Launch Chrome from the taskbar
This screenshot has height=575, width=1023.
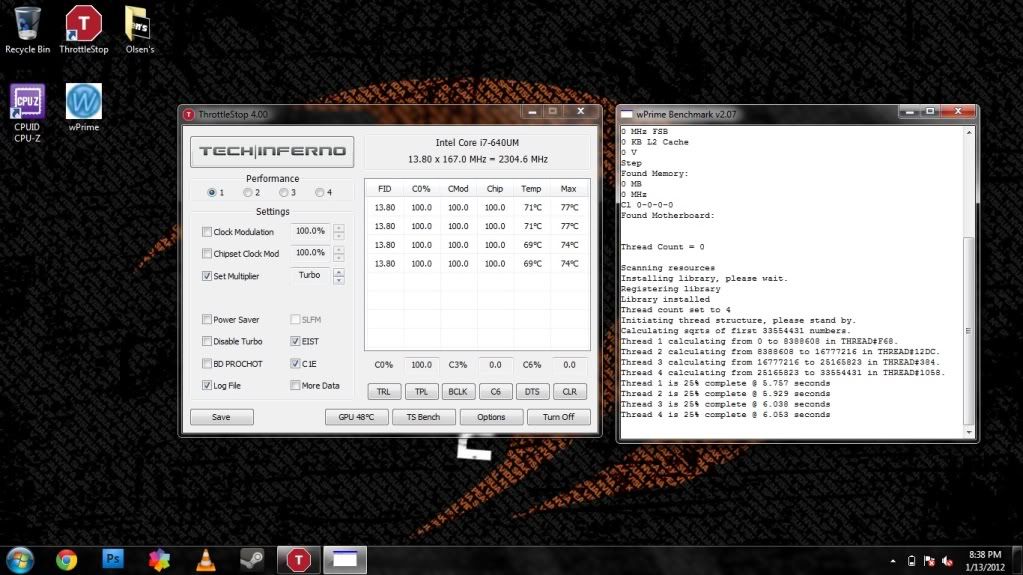pyautogui.click(x=66, y=560)
